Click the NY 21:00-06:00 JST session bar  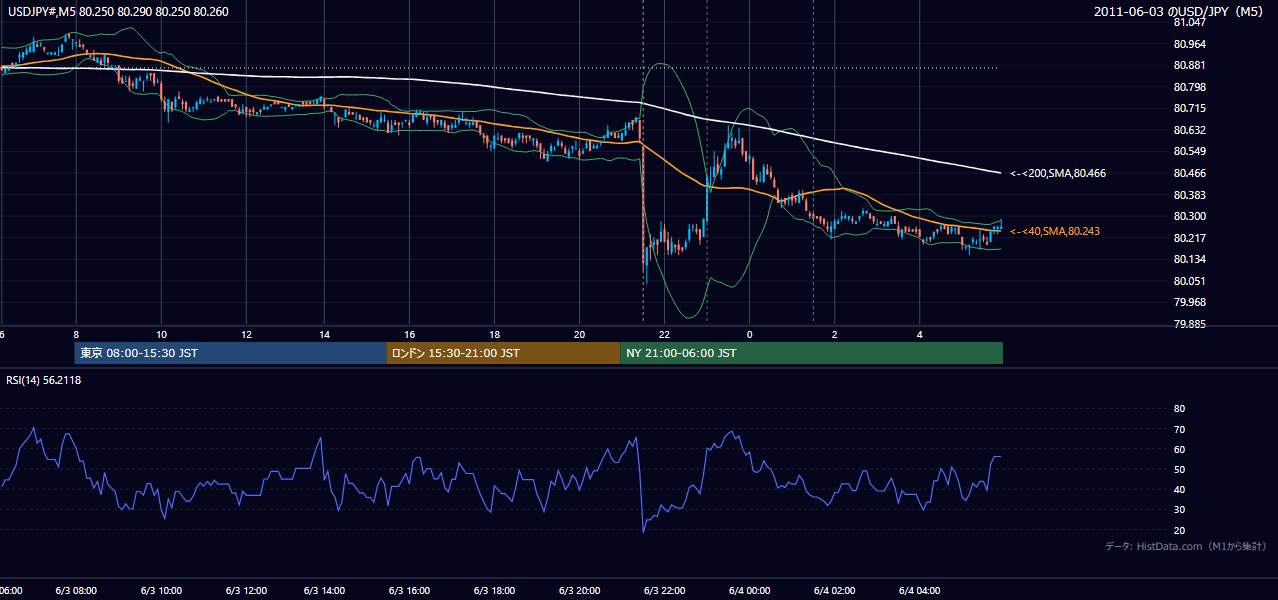(811, 353)
